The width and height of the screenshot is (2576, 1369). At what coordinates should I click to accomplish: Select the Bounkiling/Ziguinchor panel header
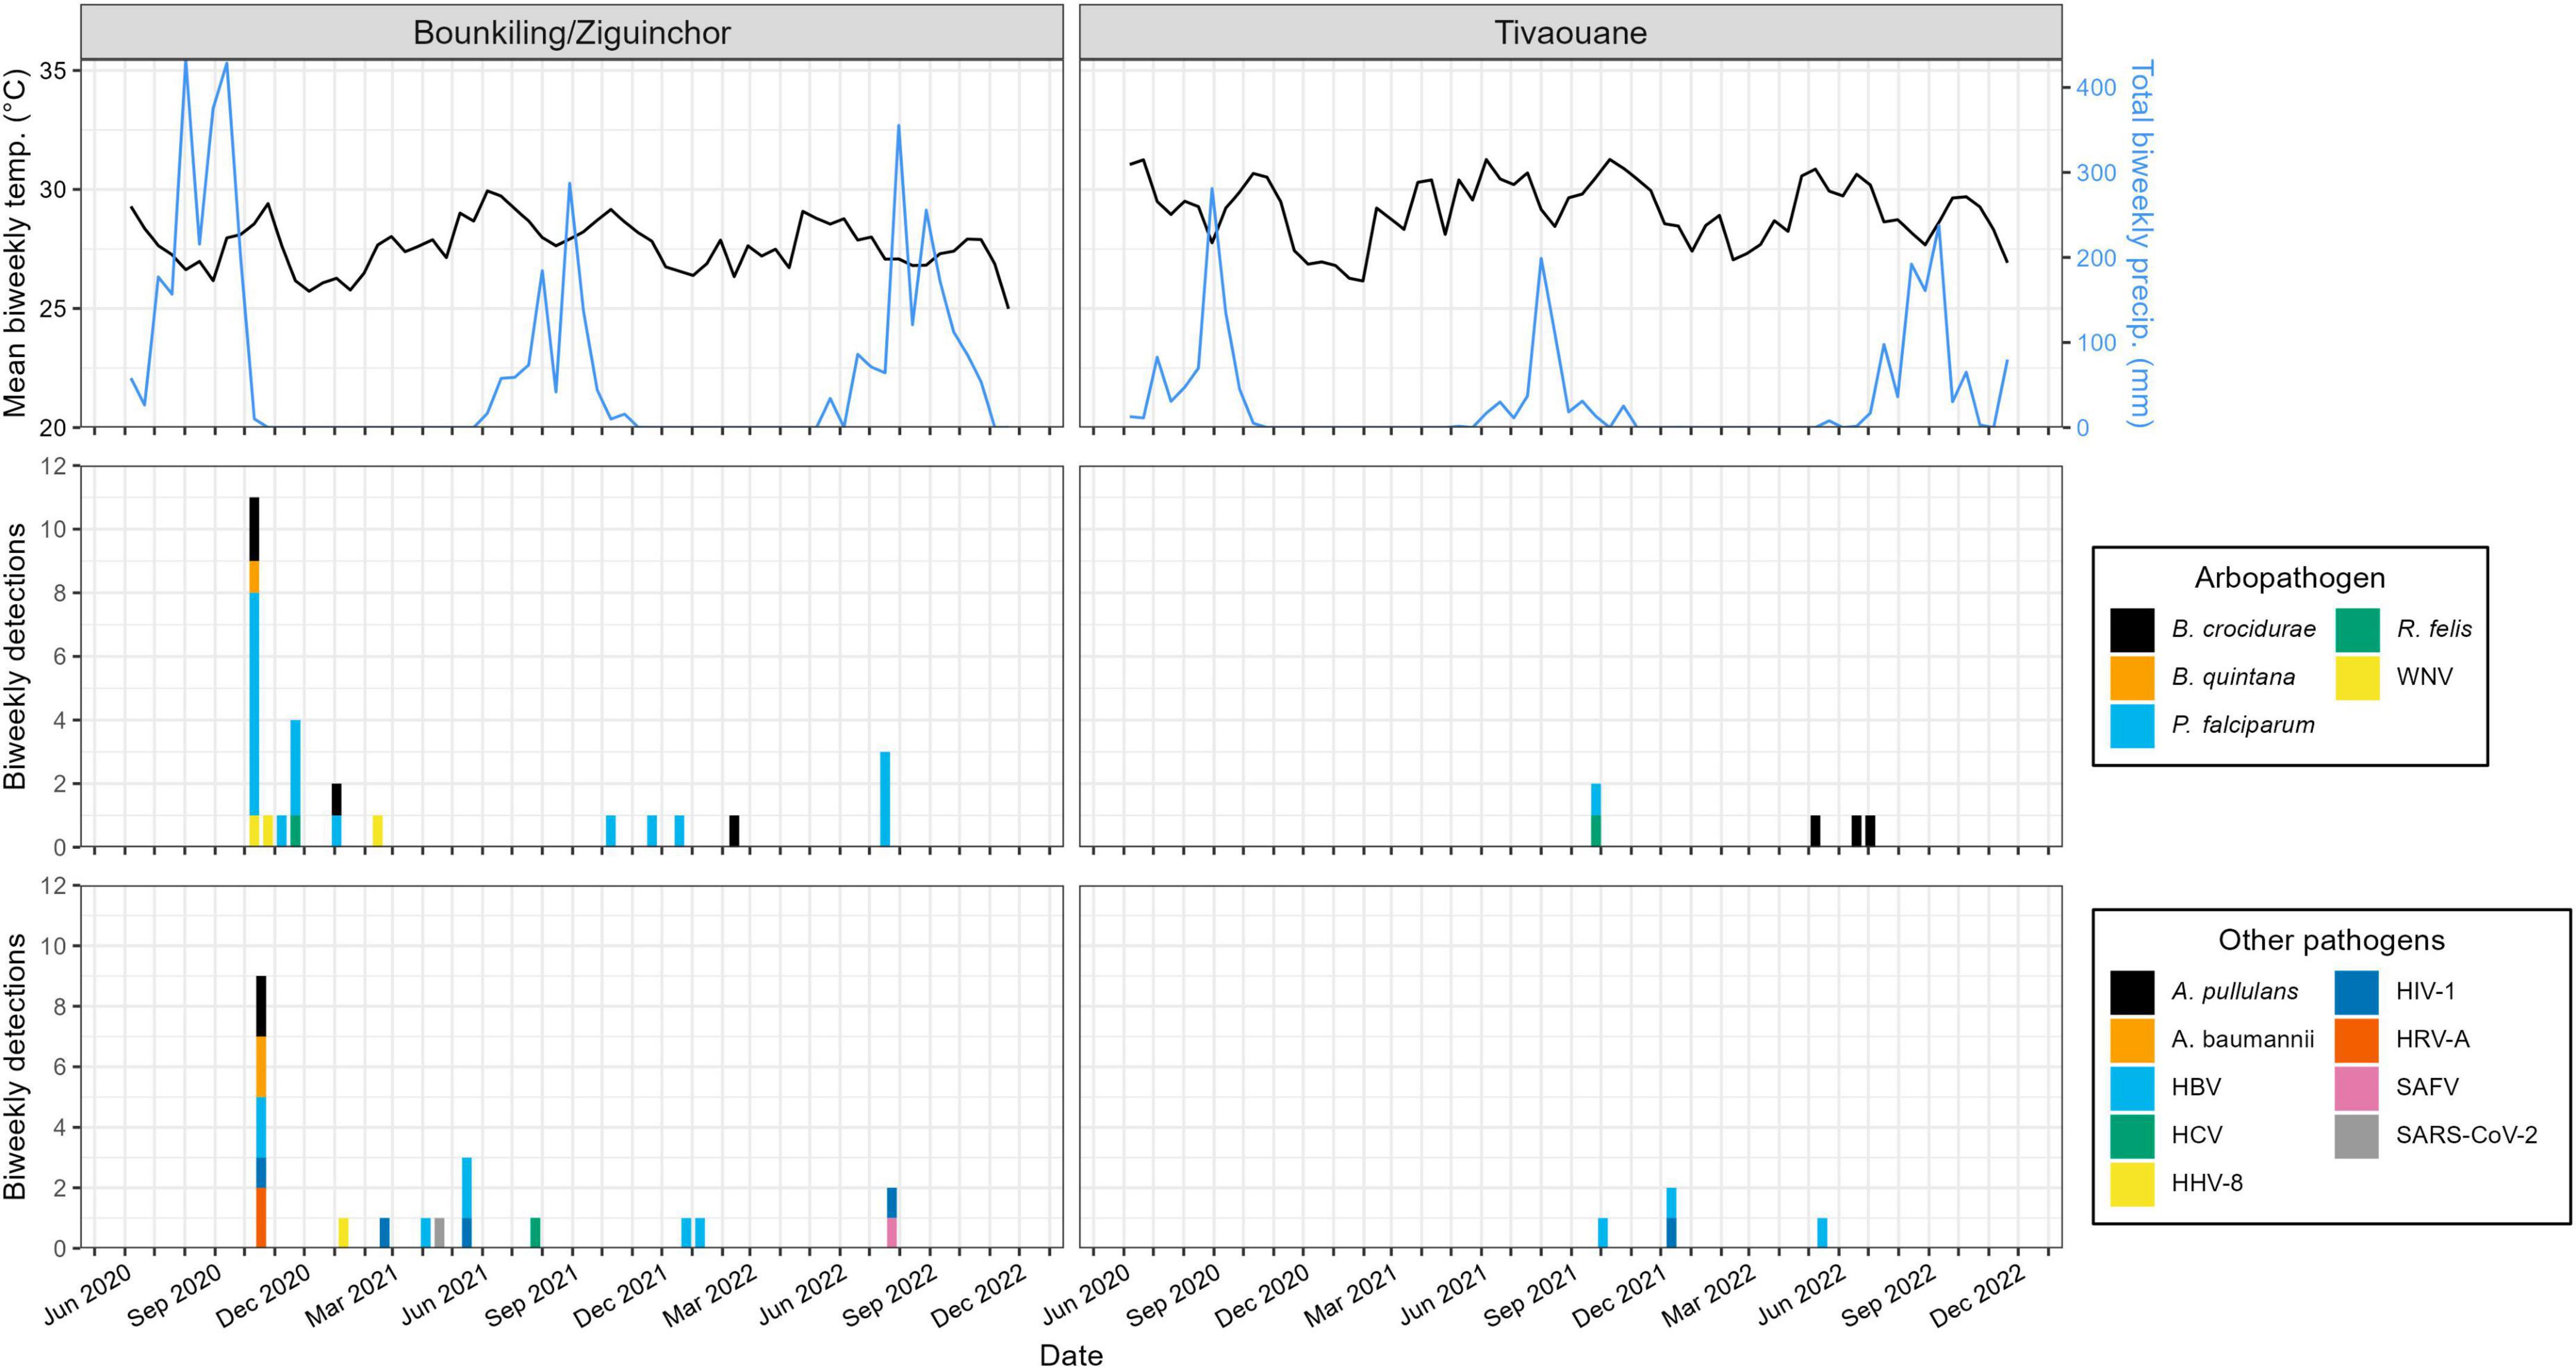point(572,32)
